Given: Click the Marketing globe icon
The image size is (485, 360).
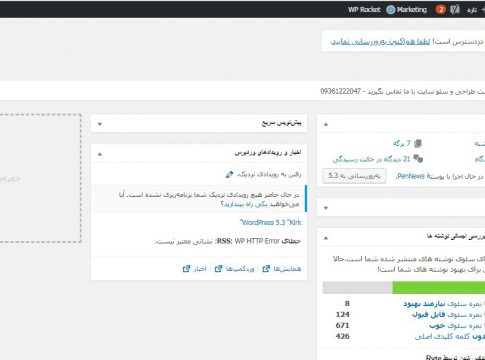Looking at the screenshot, I should coord(390,10).
